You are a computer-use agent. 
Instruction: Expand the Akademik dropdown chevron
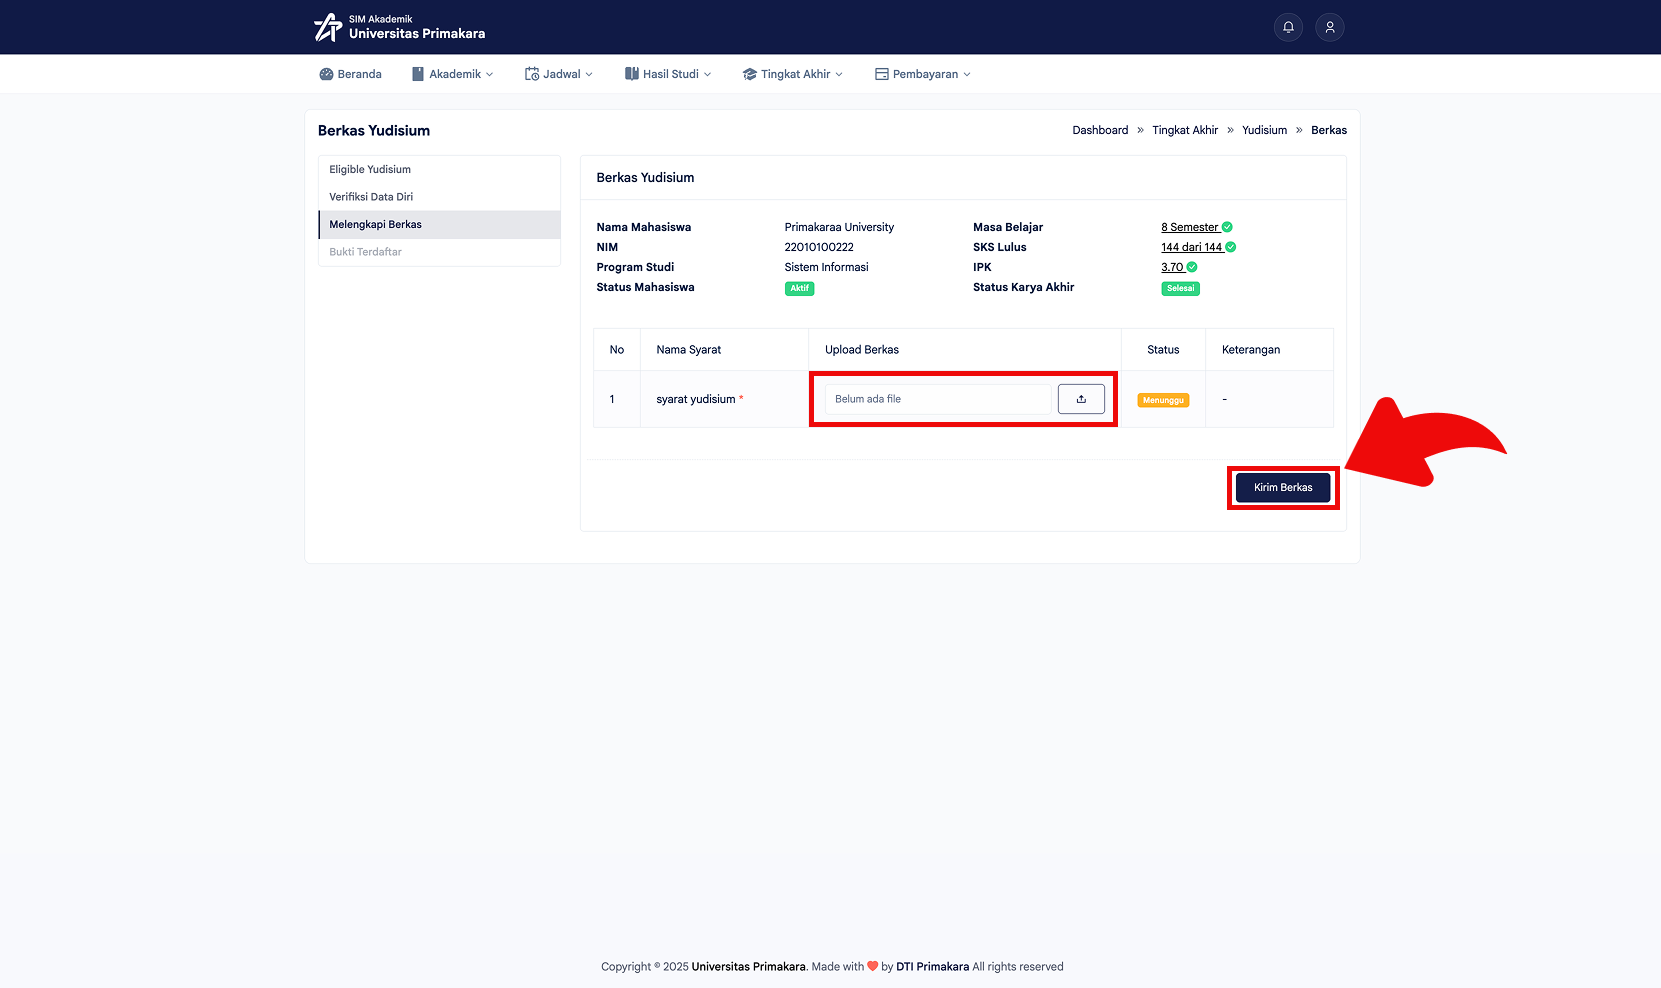pos(490,74)
